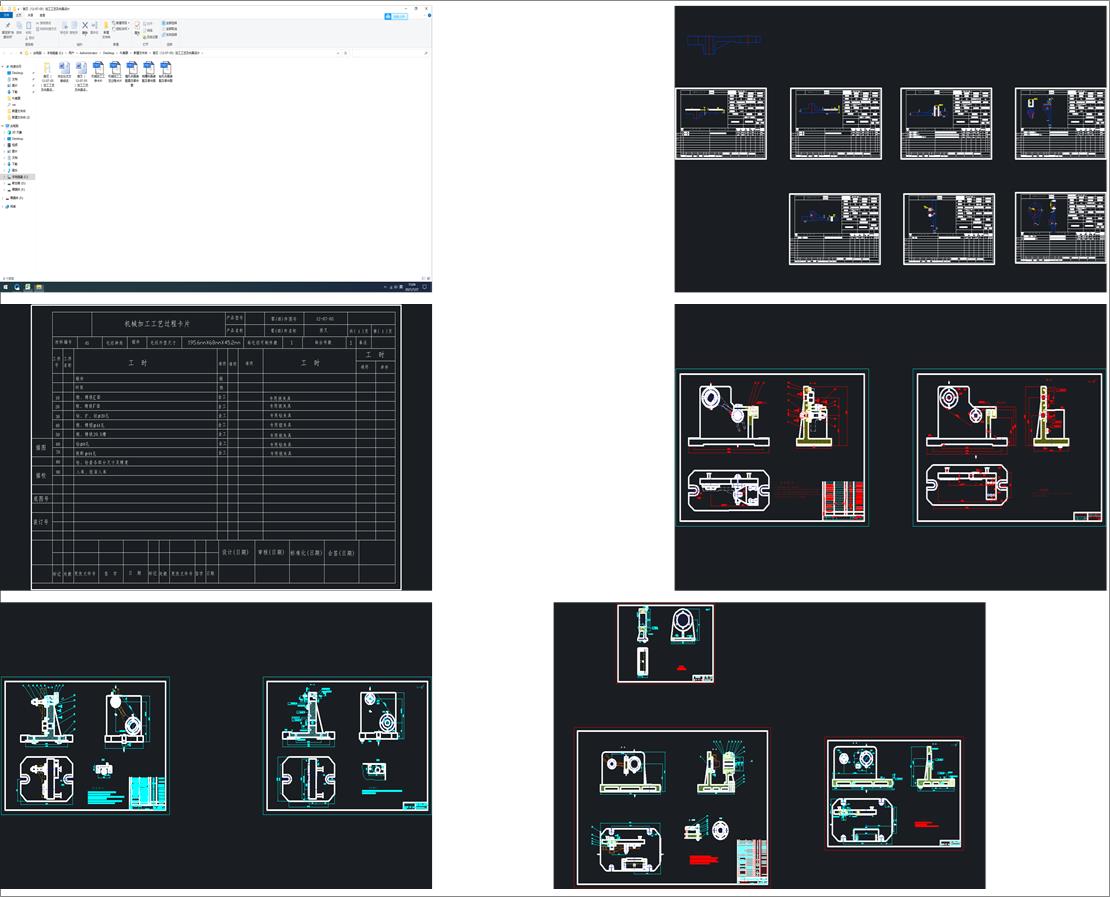Click the blue cloud upload button in Explorer
Screen dimensions: 1110x897
pos(396,16)
